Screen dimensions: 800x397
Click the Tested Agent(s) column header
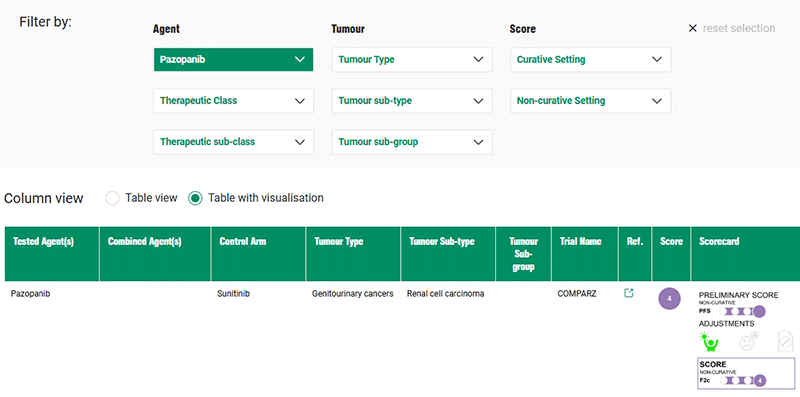[52, 254]
